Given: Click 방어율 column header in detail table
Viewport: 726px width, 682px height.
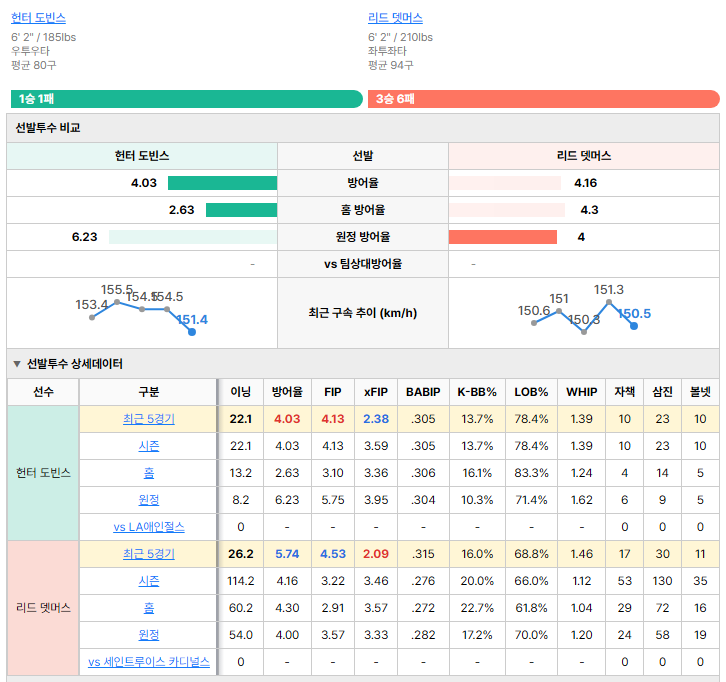Looking at the screenshot, I should (x=287, y=392).
